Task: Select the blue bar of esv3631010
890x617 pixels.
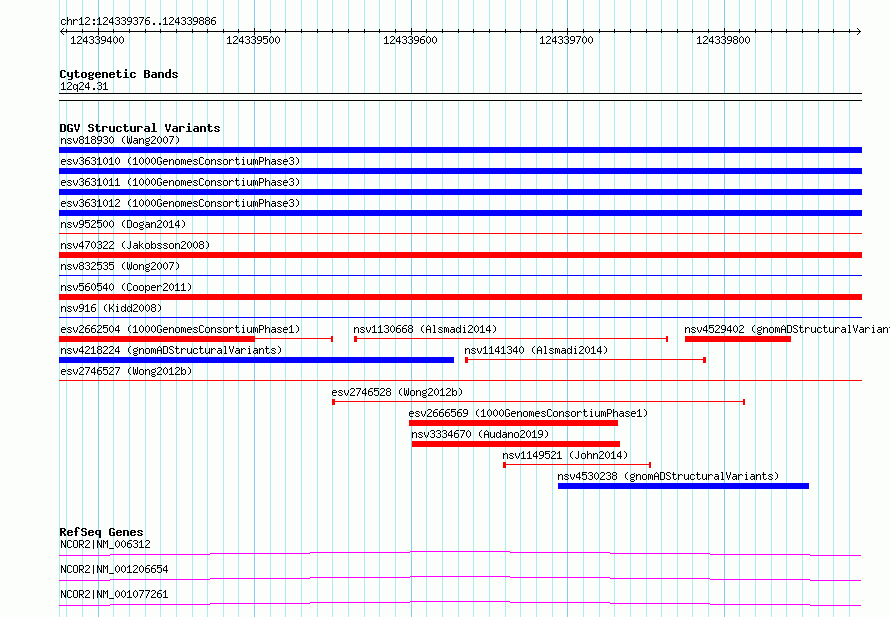Action: point(460,171)
